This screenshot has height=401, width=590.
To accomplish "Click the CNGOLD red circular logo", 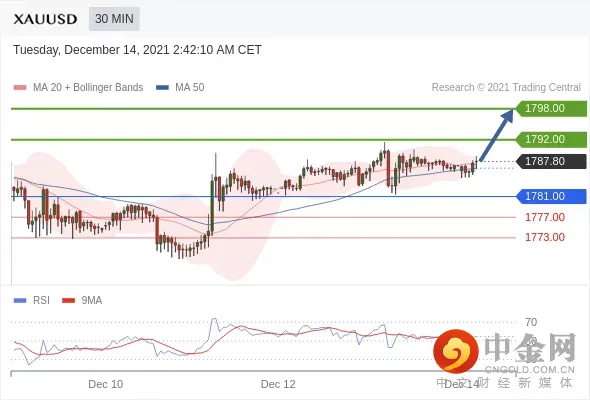I will click(456, 352).
